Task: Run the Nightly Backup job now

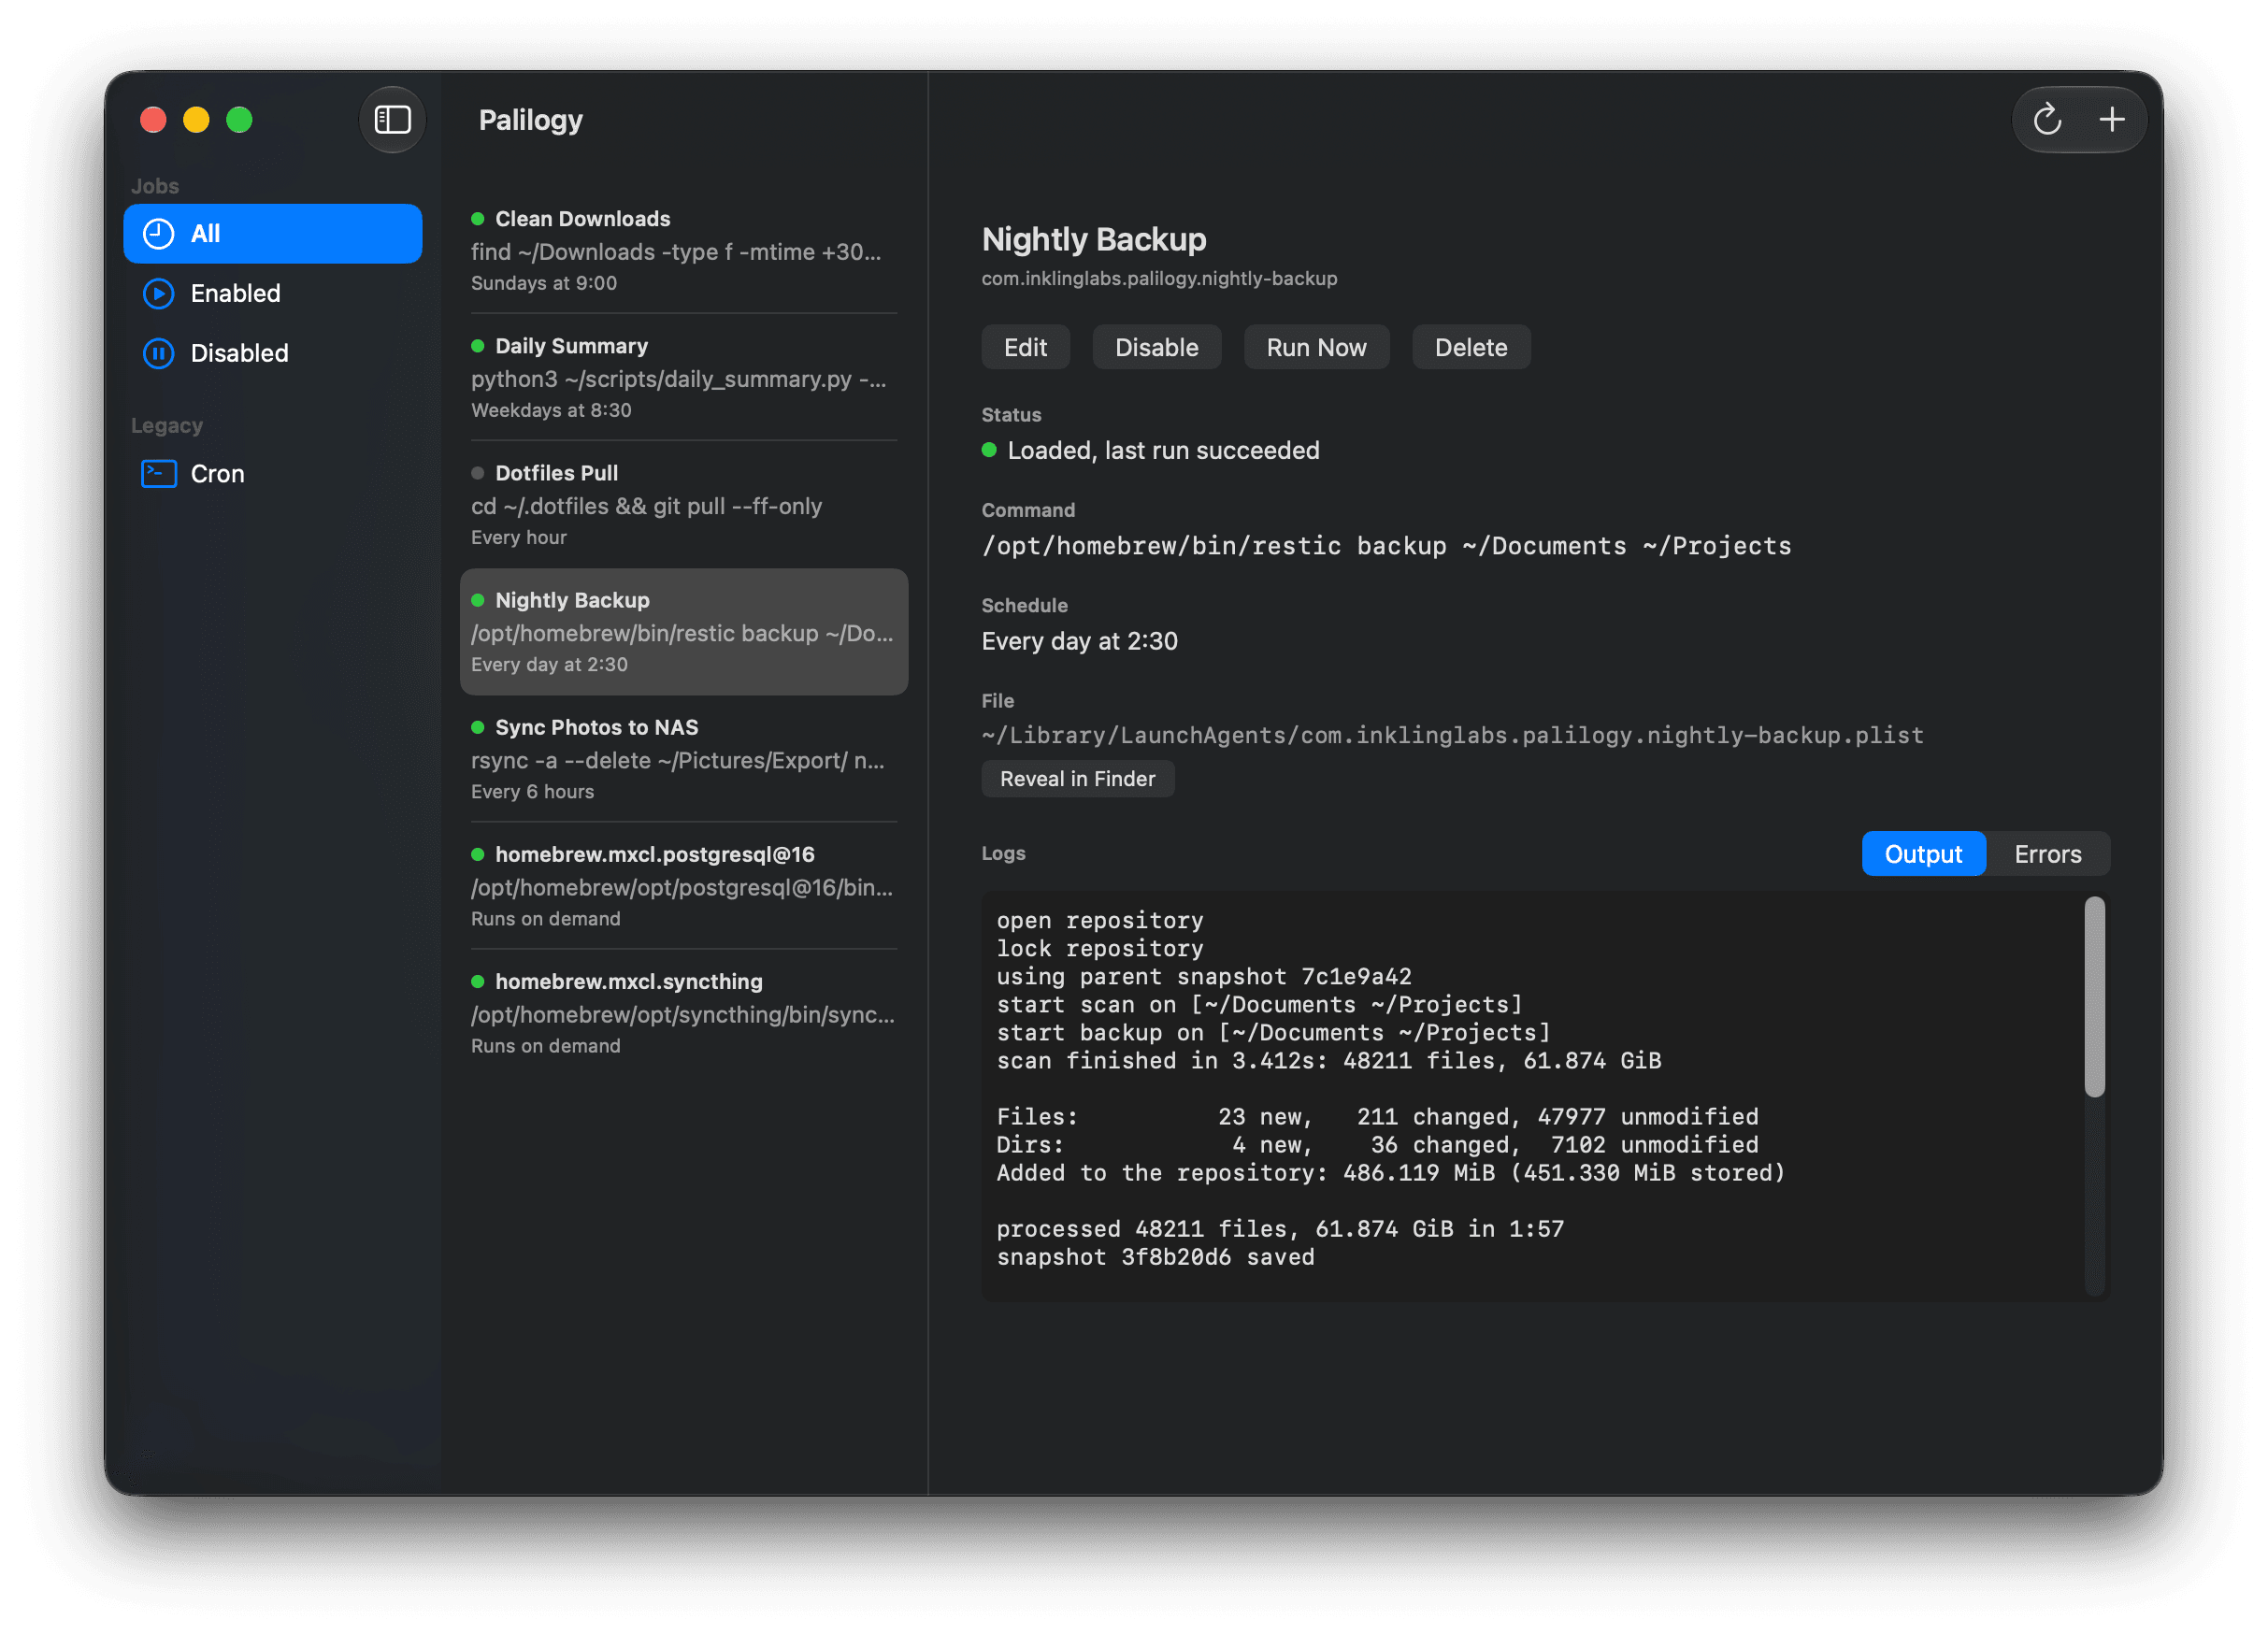Action: 1315,347
